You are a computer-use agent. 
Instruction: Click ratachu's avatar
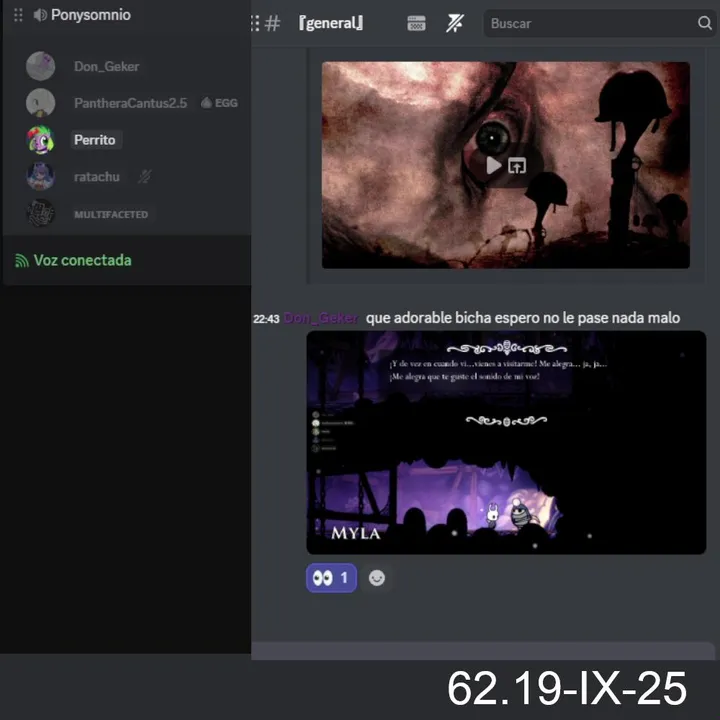coord(40,176)
